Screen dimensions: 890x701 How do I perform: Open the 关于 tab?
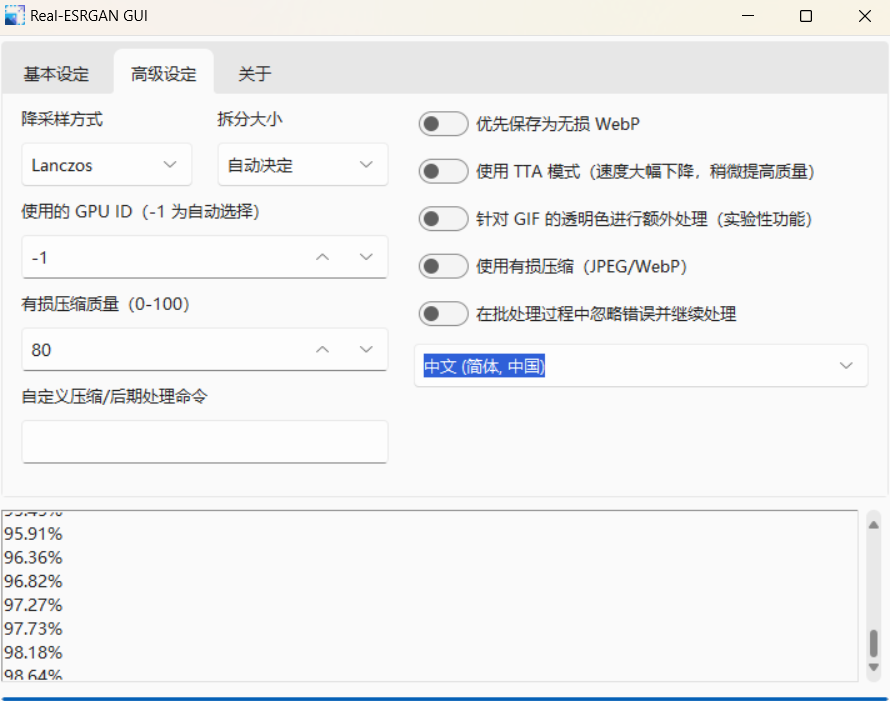point(254,74)
